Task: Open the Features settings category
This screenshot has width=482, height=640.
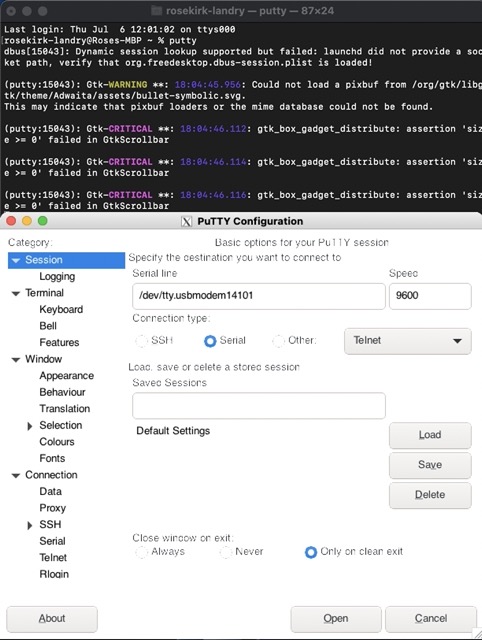Action: click(x=59, y=342)
